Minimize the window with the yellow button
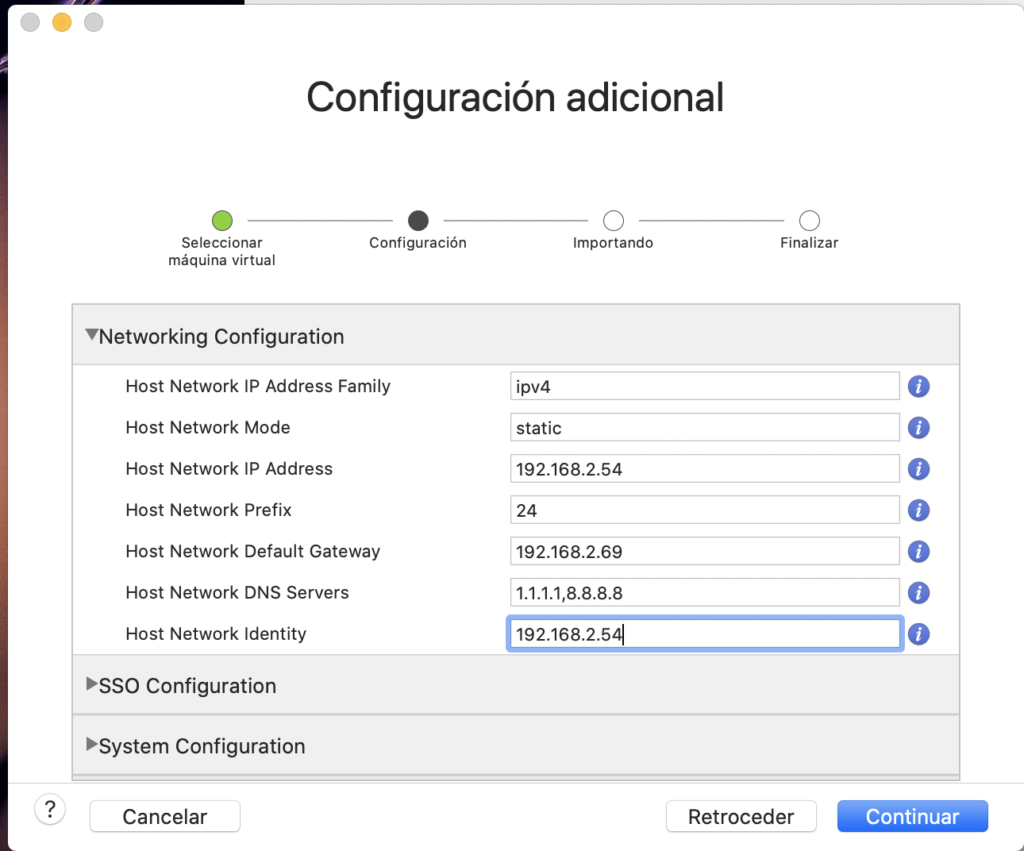This screenshot has height=851, width=1024. tap(62, 22)
